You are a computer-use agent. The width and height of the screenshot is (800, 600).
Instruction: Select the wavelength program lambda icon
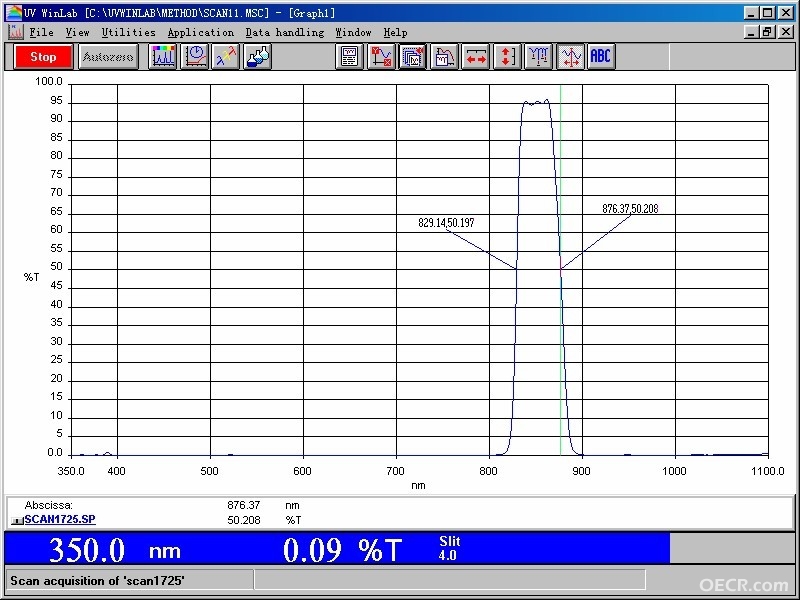pos(226,56)
